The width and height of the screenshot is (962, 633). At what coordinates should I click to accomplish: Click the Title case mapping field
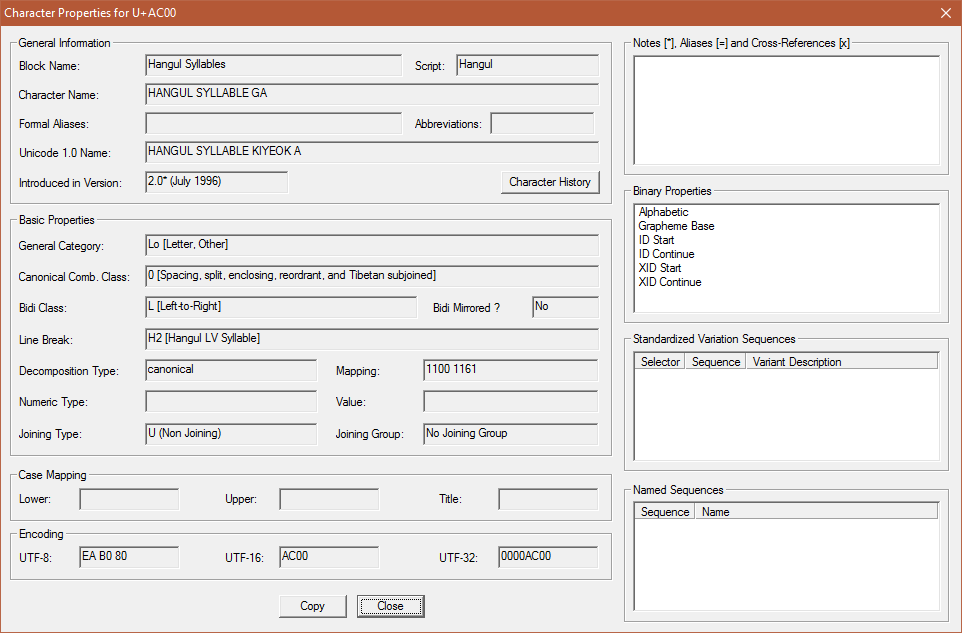[548, 499]
